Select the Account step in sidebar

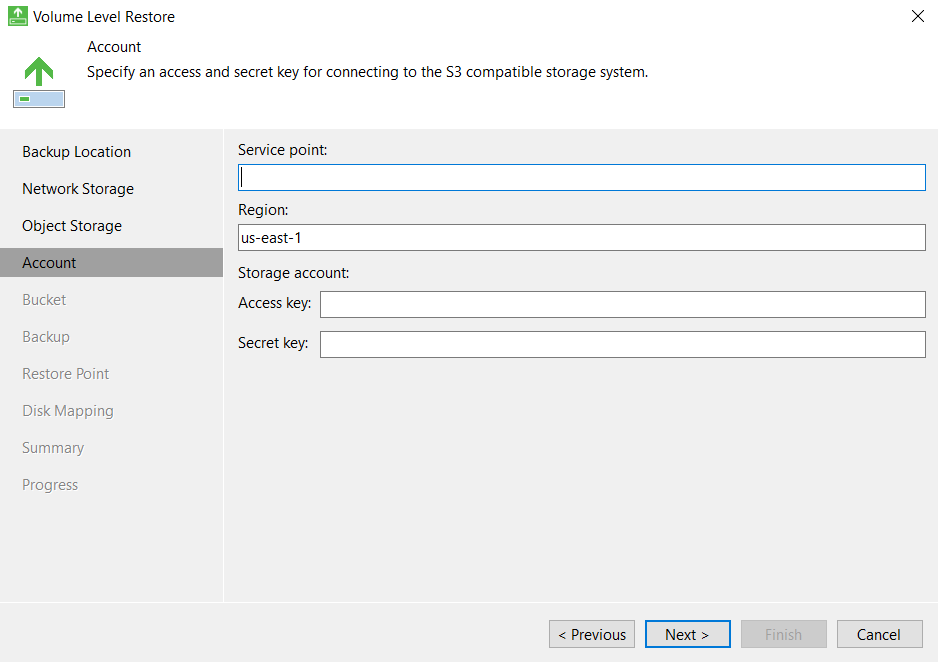50,263
